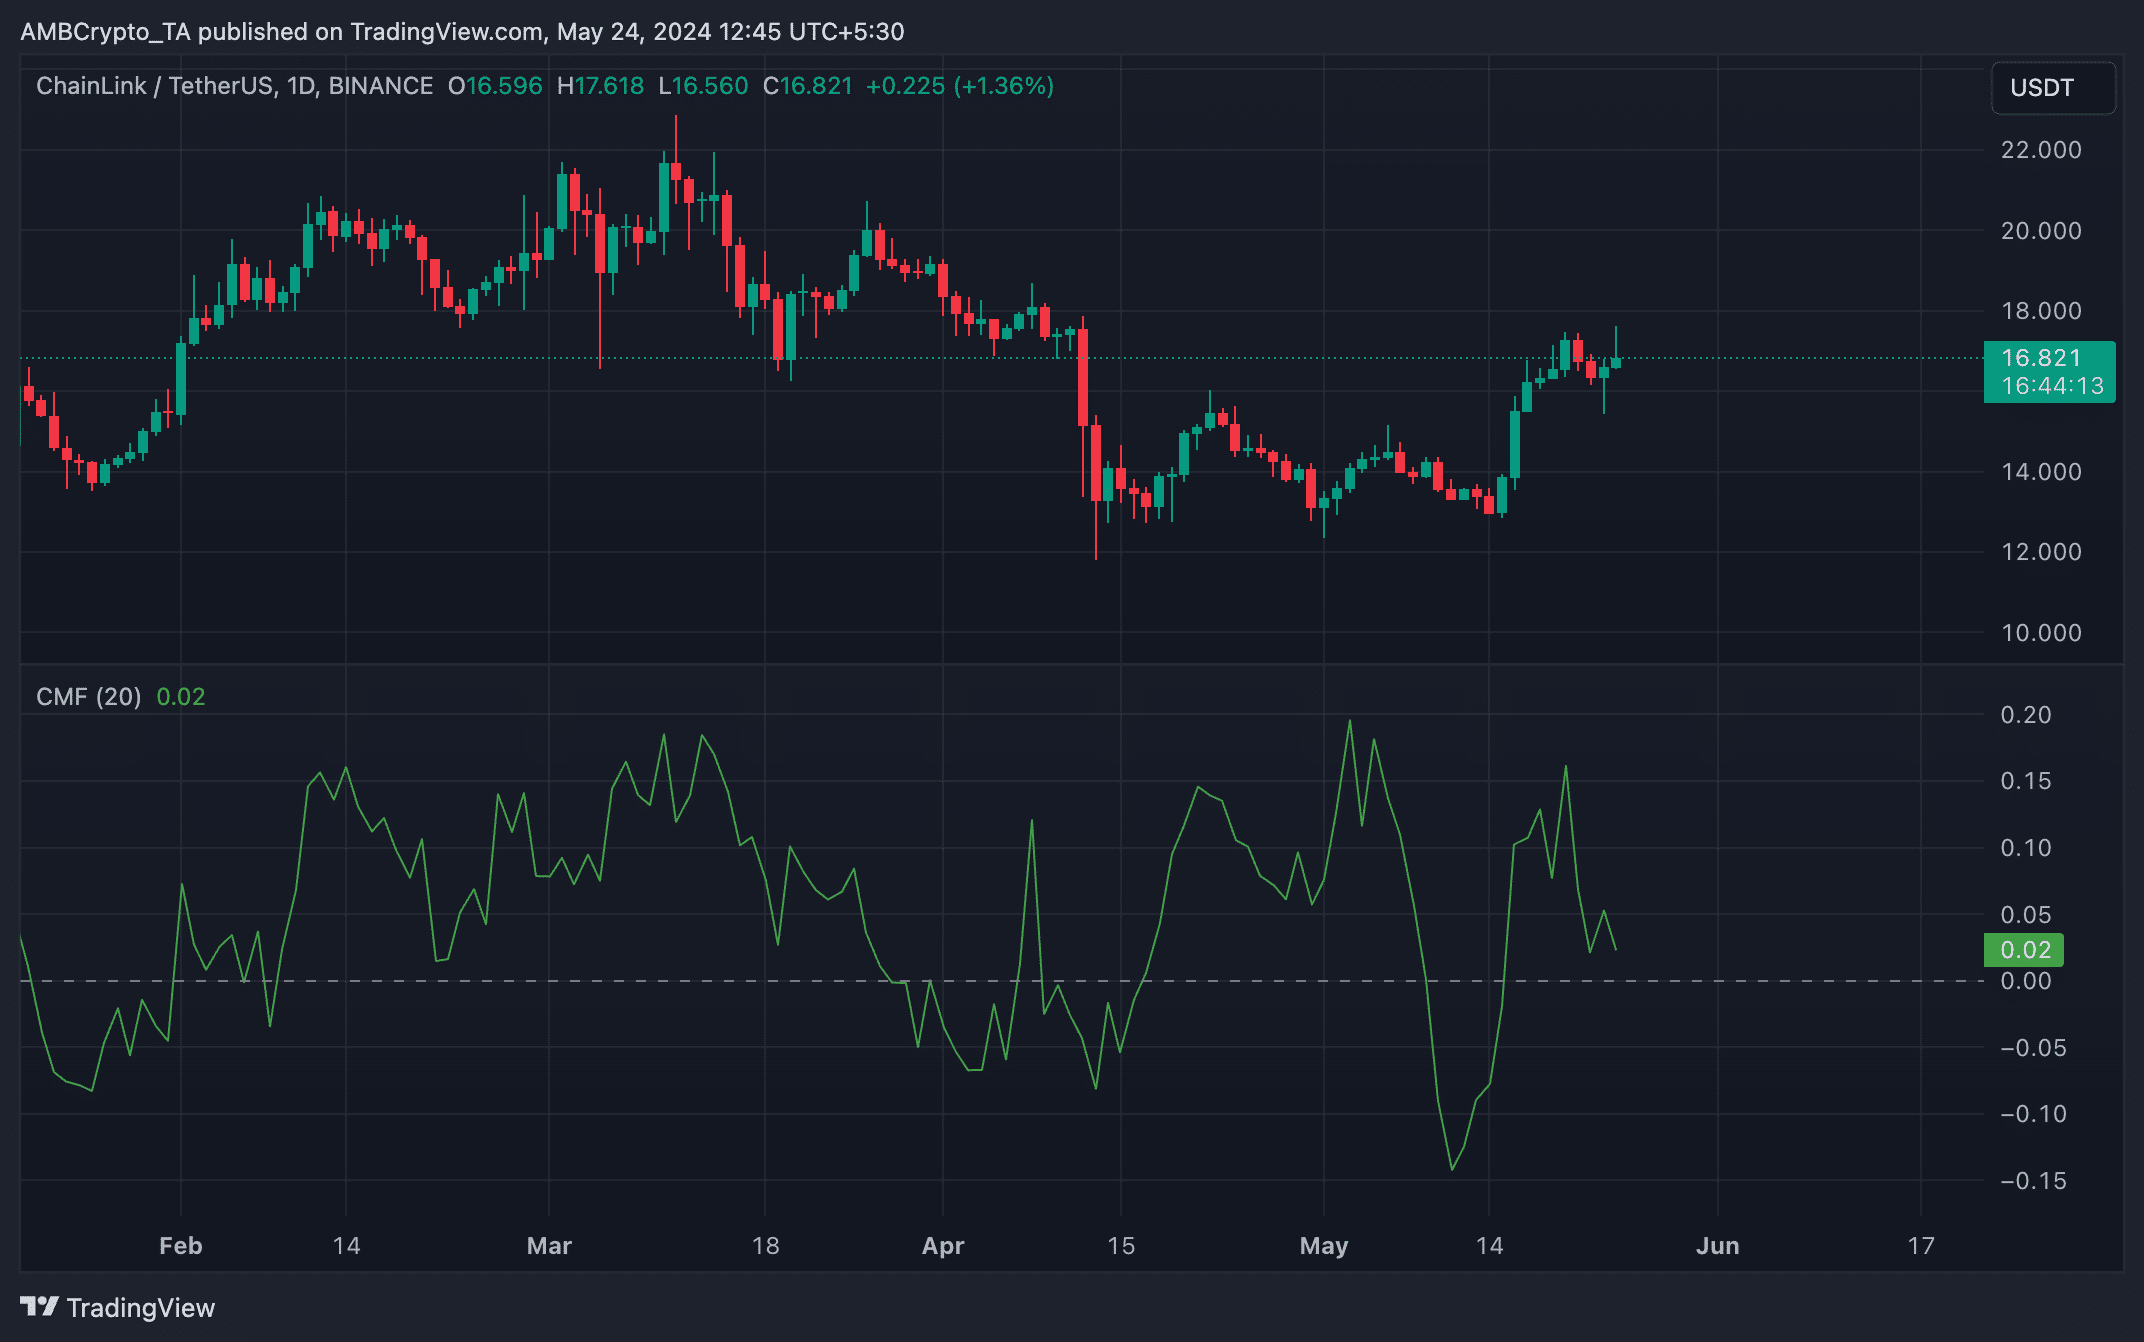Click the 14.000 price axis label
This screenshot has width=2144, height=1342.
click(x=2041, y=472)
